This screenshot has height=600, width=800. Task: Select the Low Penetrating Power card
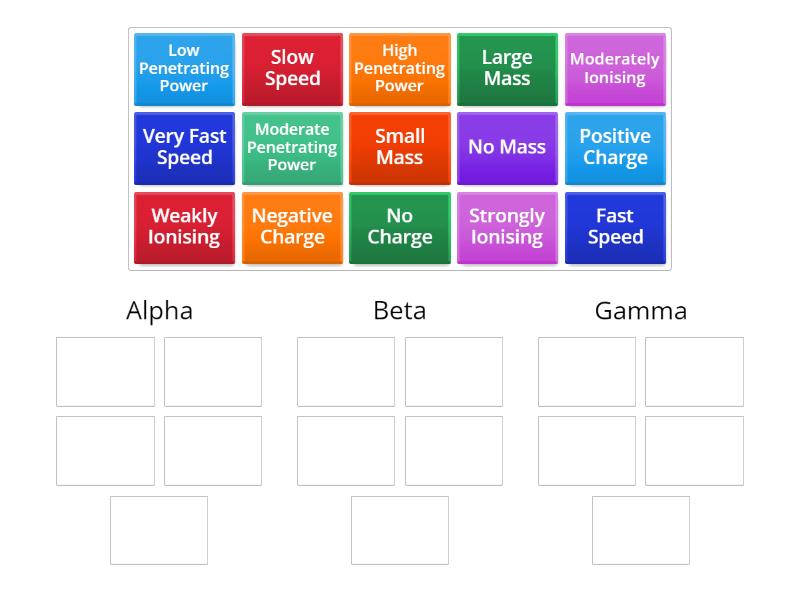click(184, 69)
